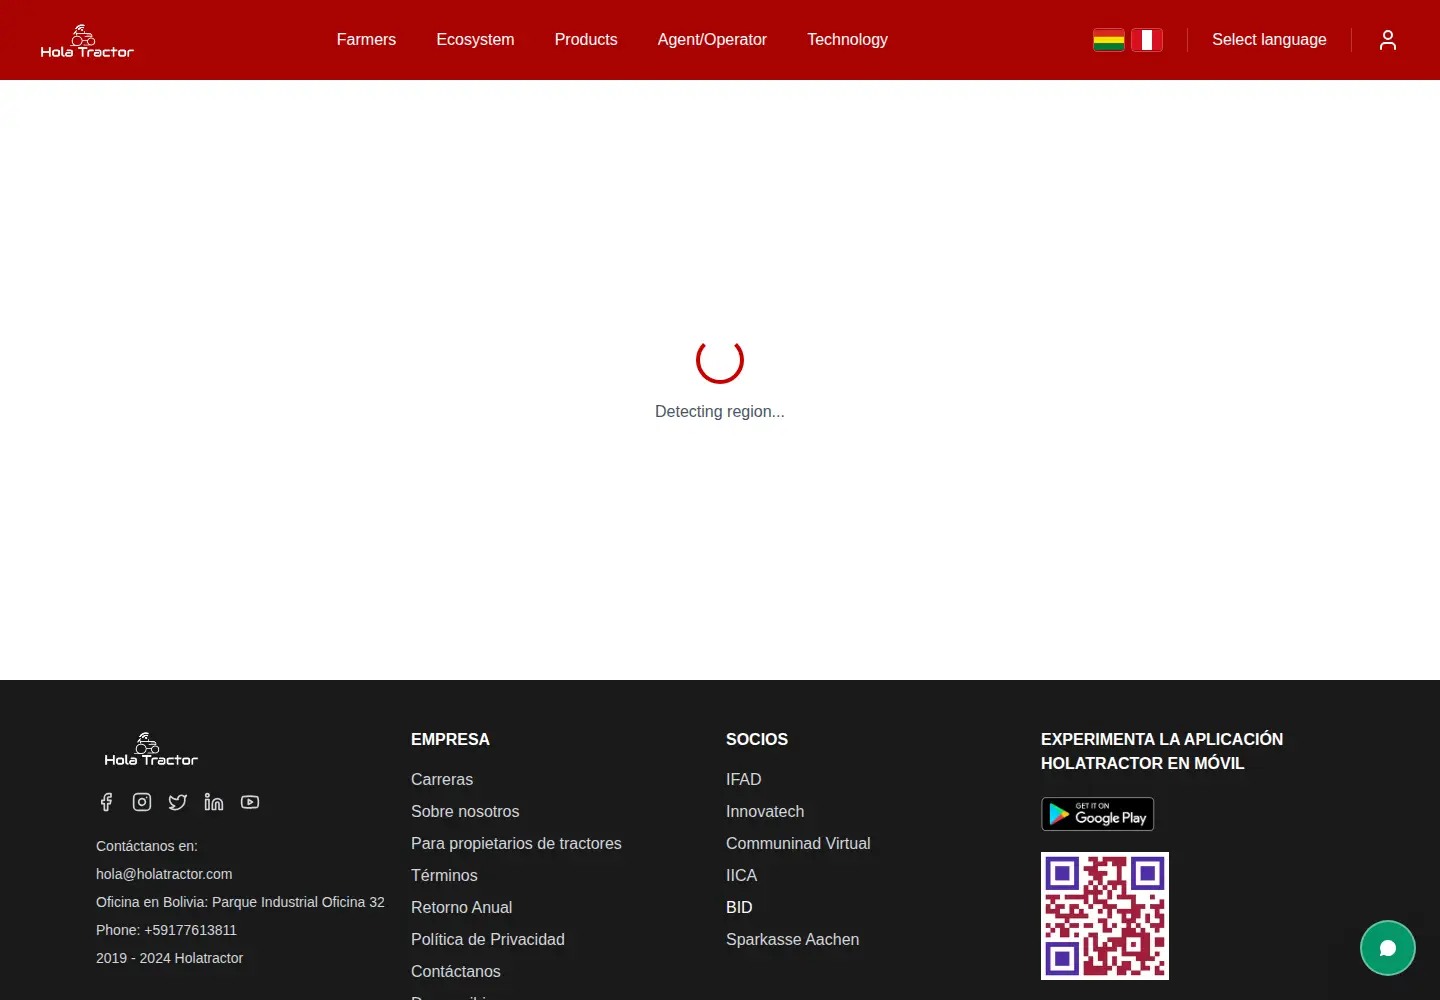The height and width of the screenshot is (1000, 1440).
Task: Open the Products menu
Action: tap(586, 40)
